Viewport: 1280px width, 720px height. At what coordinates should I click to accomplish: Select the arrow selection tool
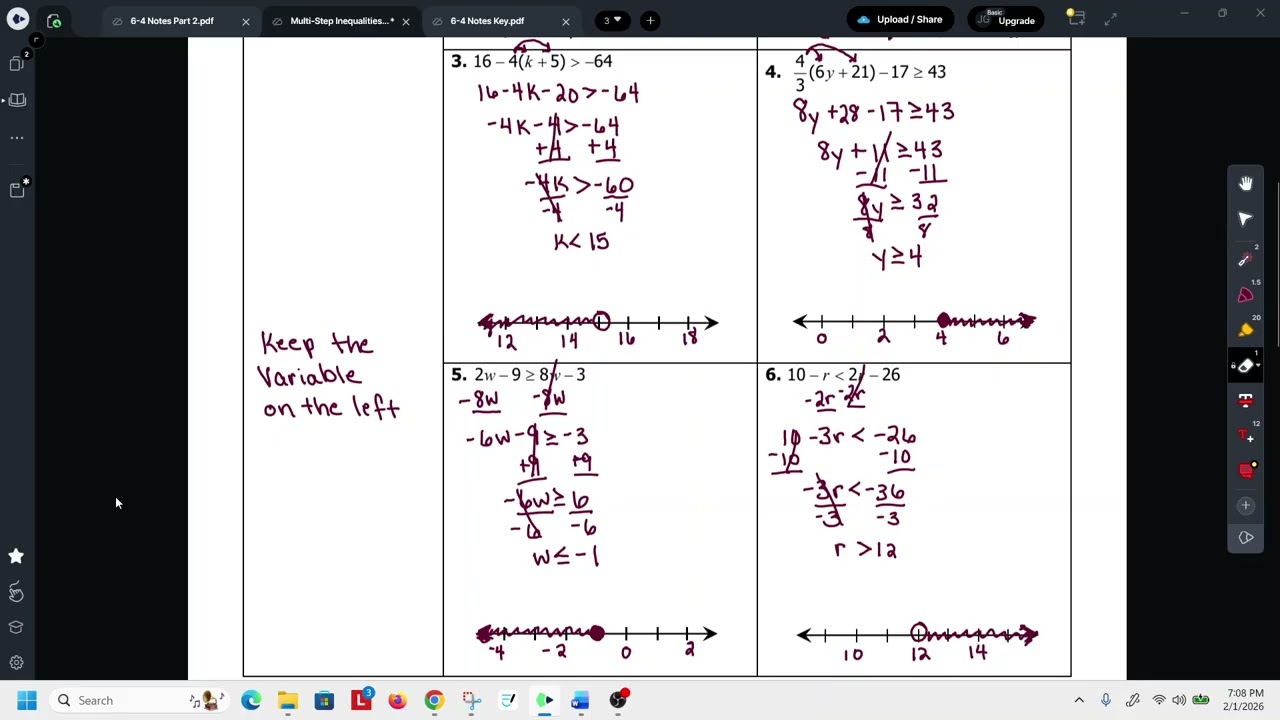1245,219
